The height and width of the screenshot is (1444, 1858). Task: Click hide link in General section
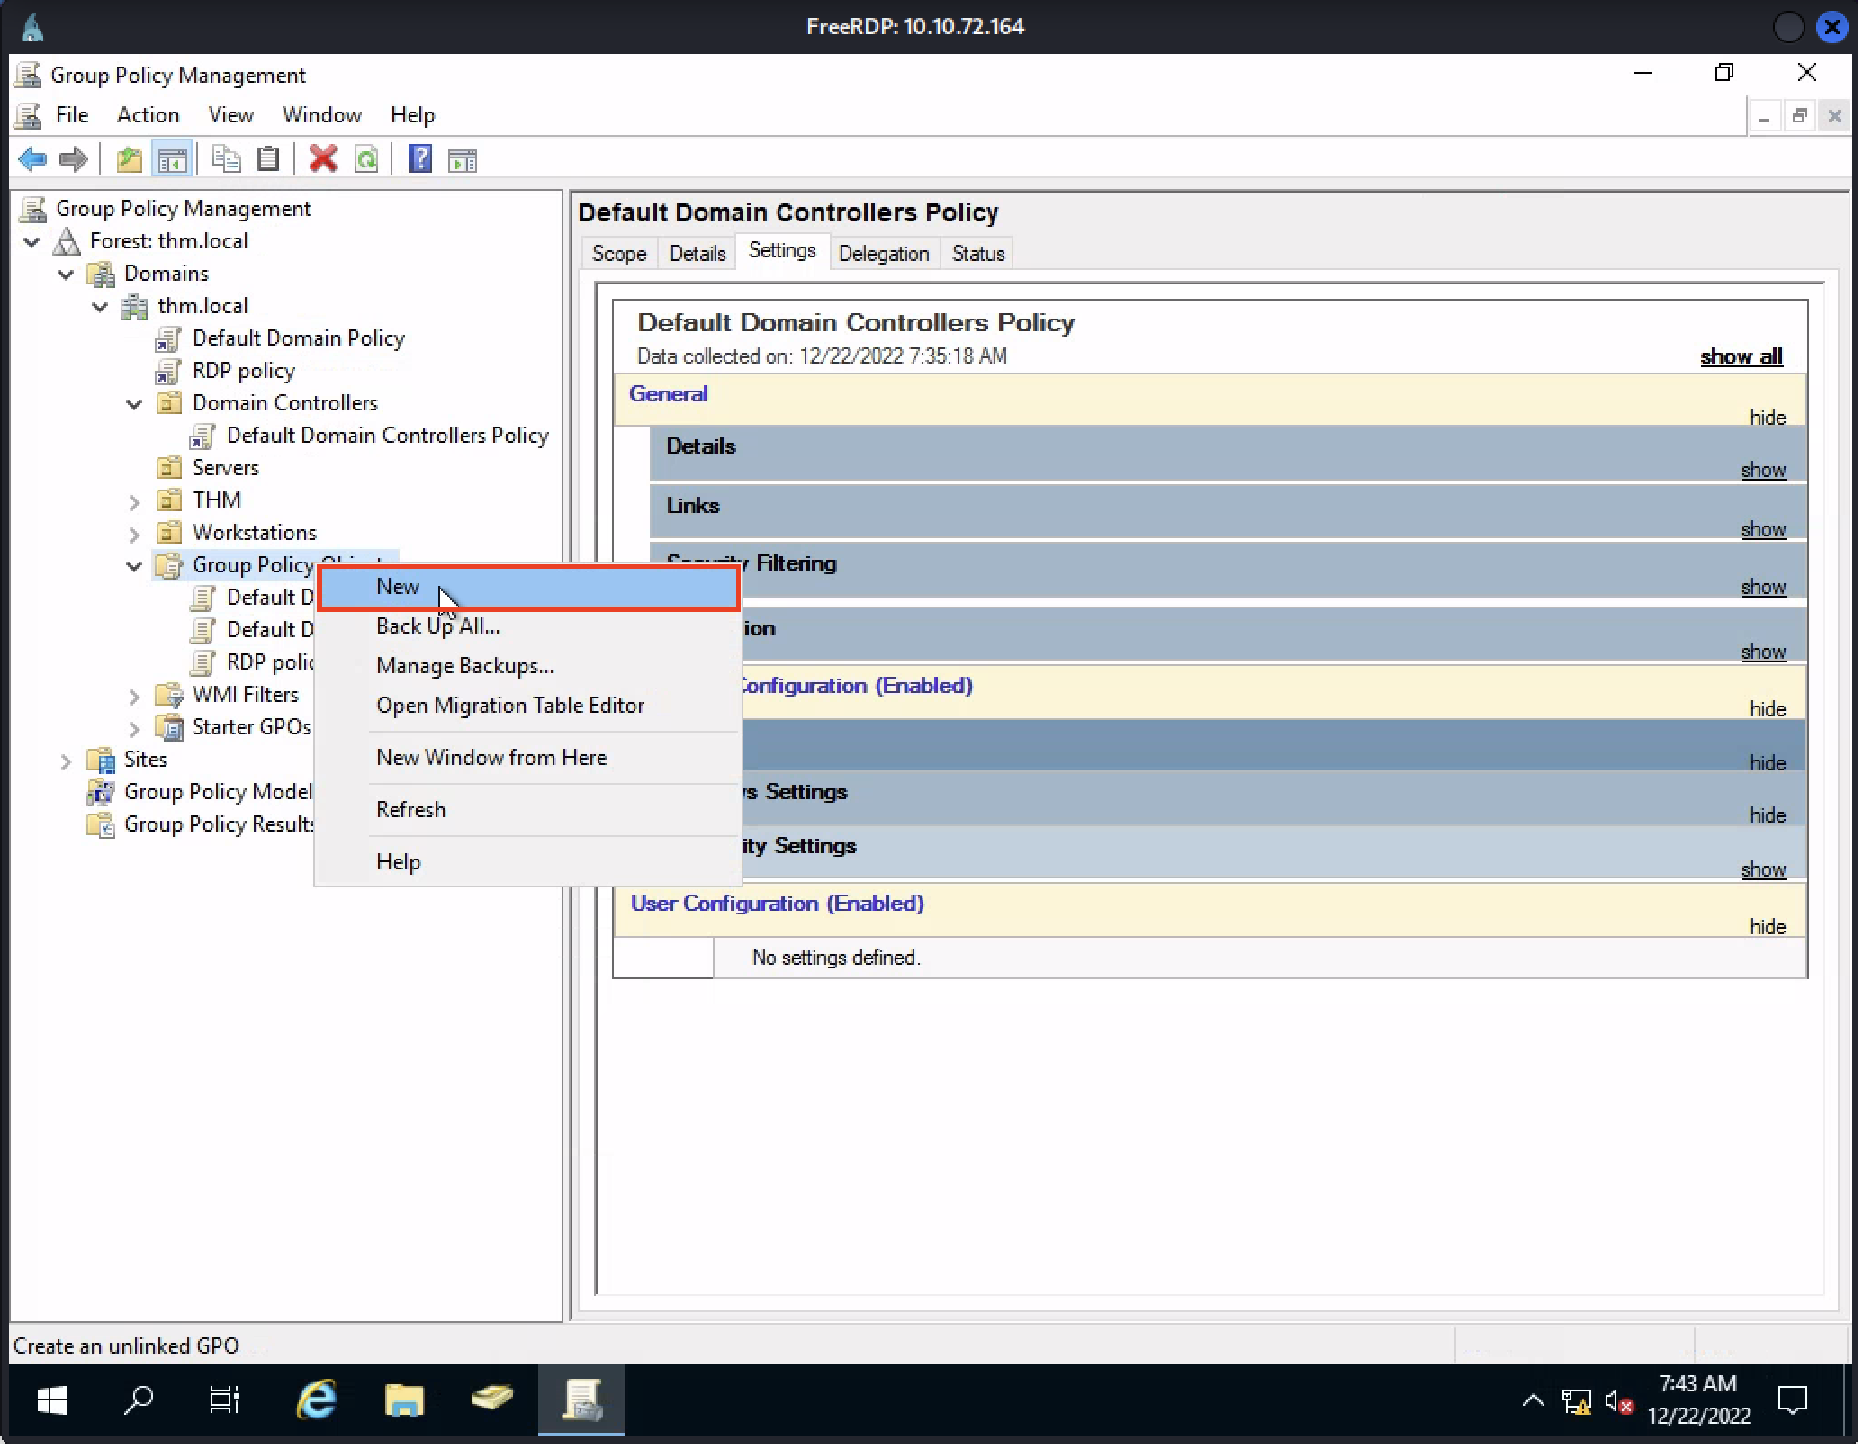coord(1767,418)
